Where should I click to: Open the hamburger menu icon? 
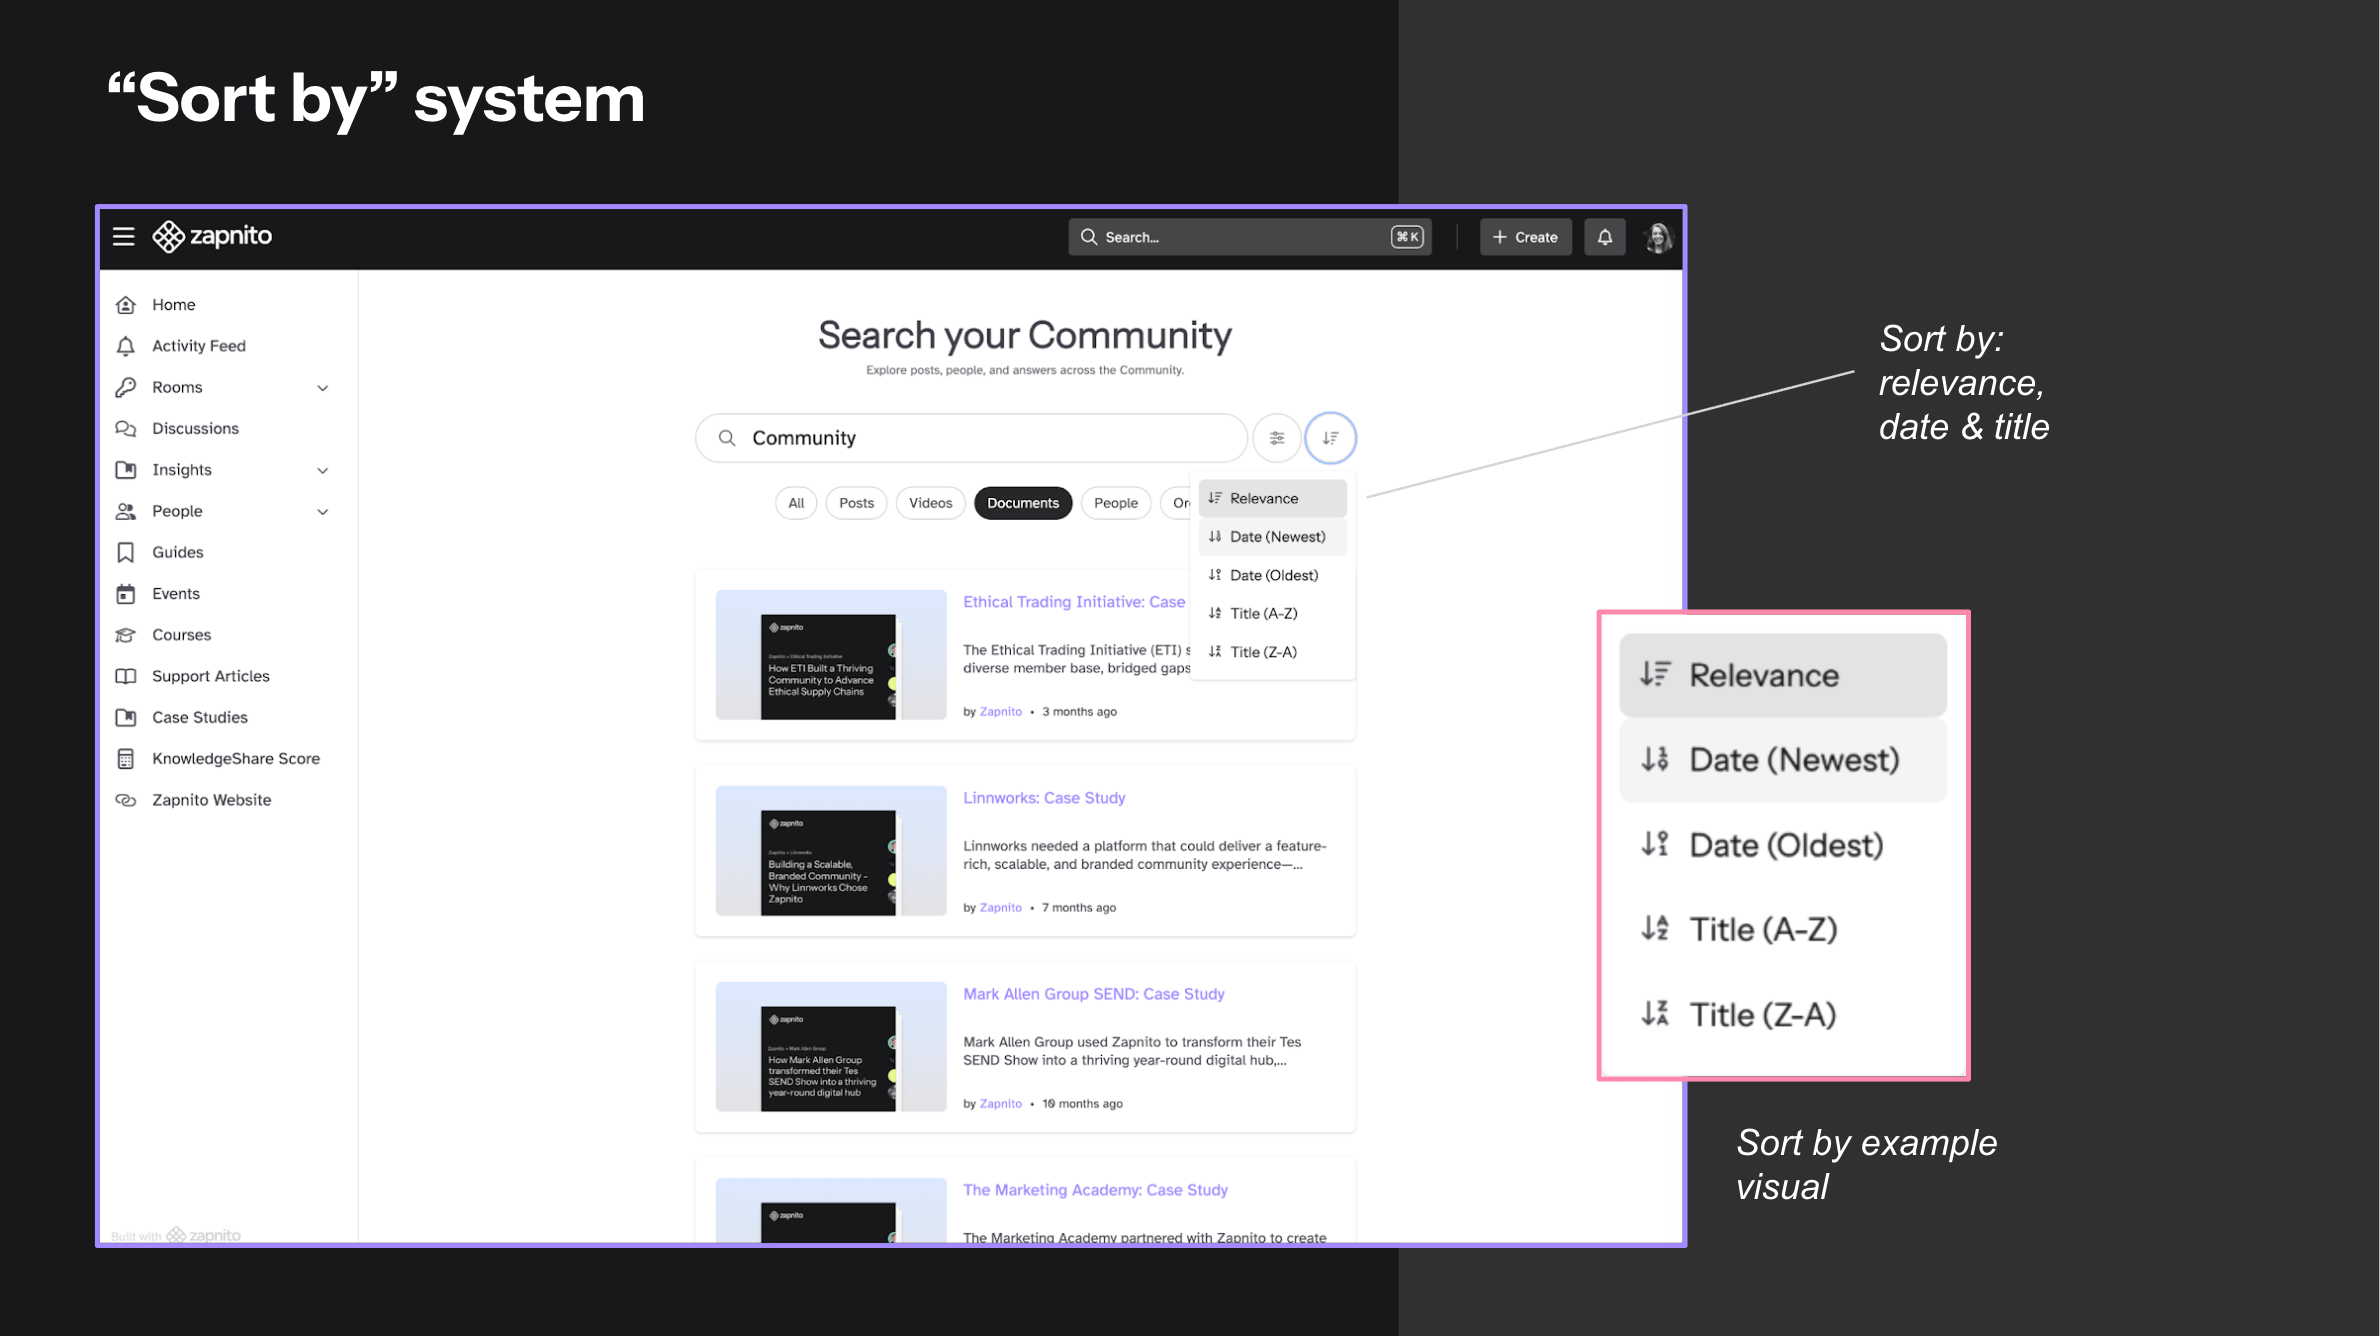(x=123, y=236)
